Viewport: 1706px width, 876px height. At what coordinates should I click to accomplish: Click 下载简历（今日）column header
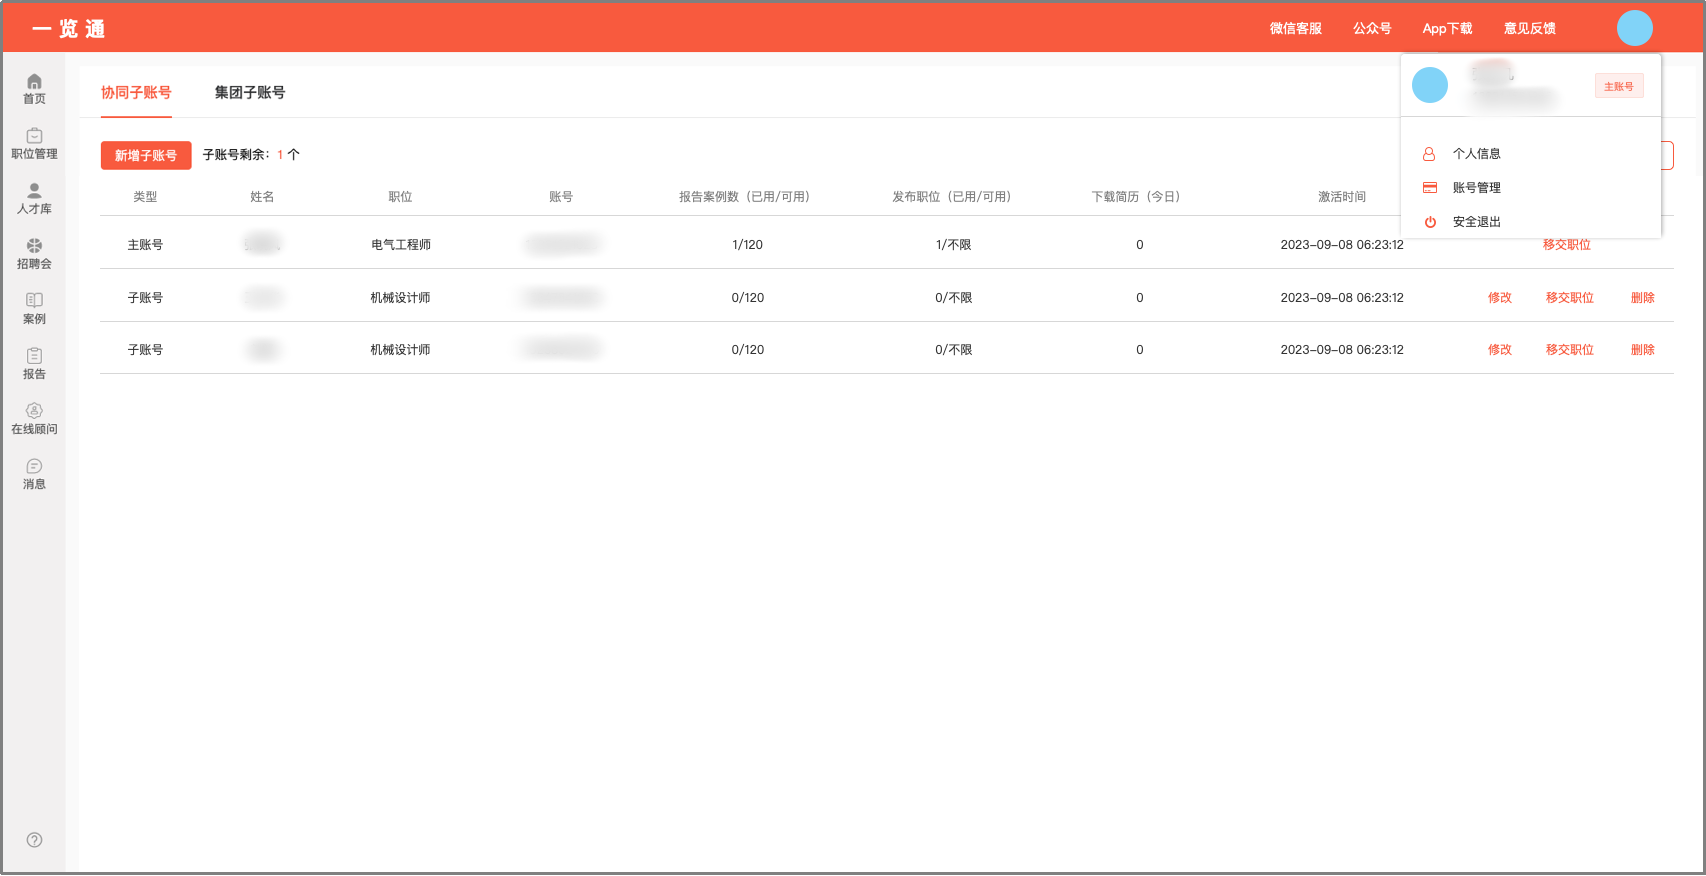pyautogui.click(x=1136, y=197)
